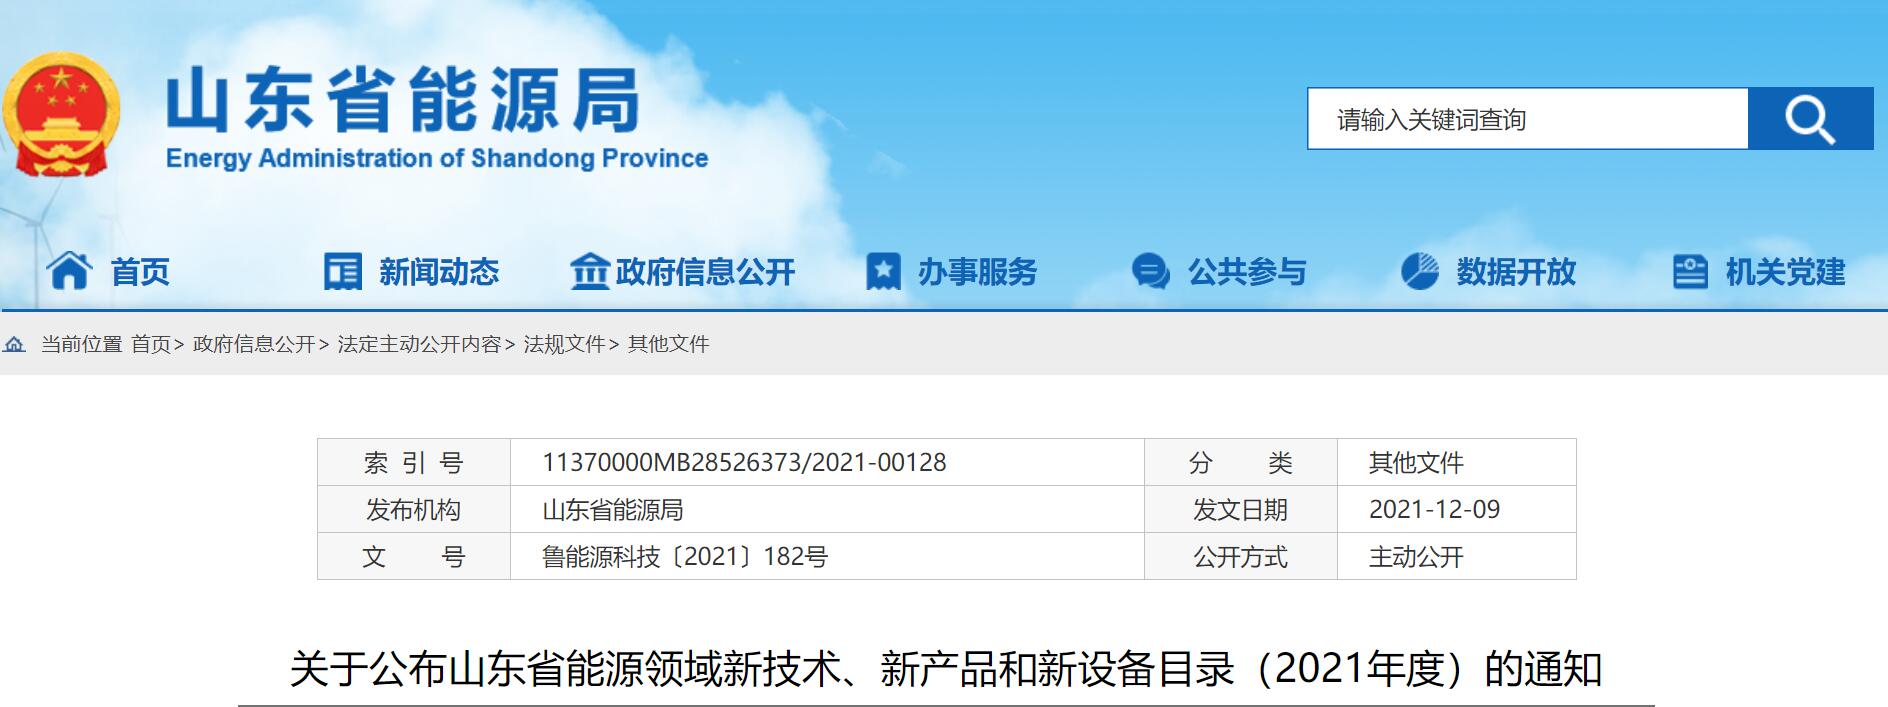The width and height of the screenshot is (1888, 707).
Task: Click the star bookmark icon beside 办事服务
Action: pyautogui.click(x=883, y=271)
